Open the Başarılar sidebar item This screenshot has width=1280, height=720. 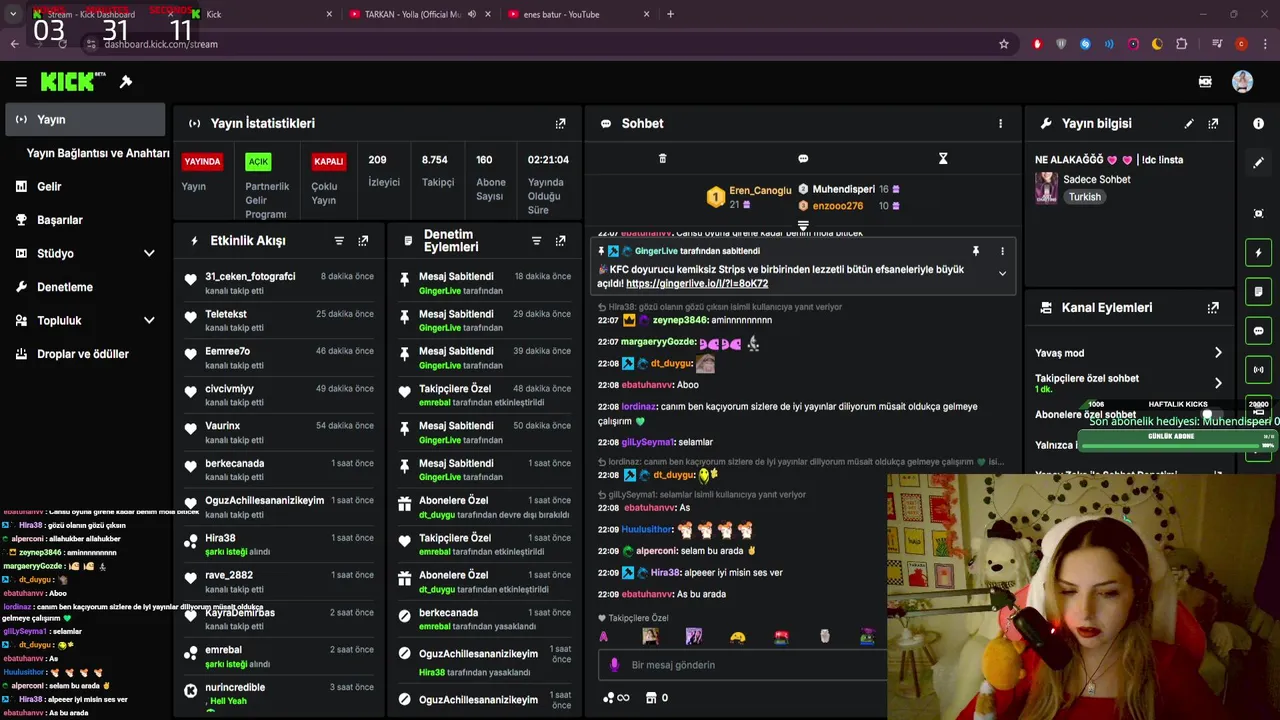coord(85,220)
